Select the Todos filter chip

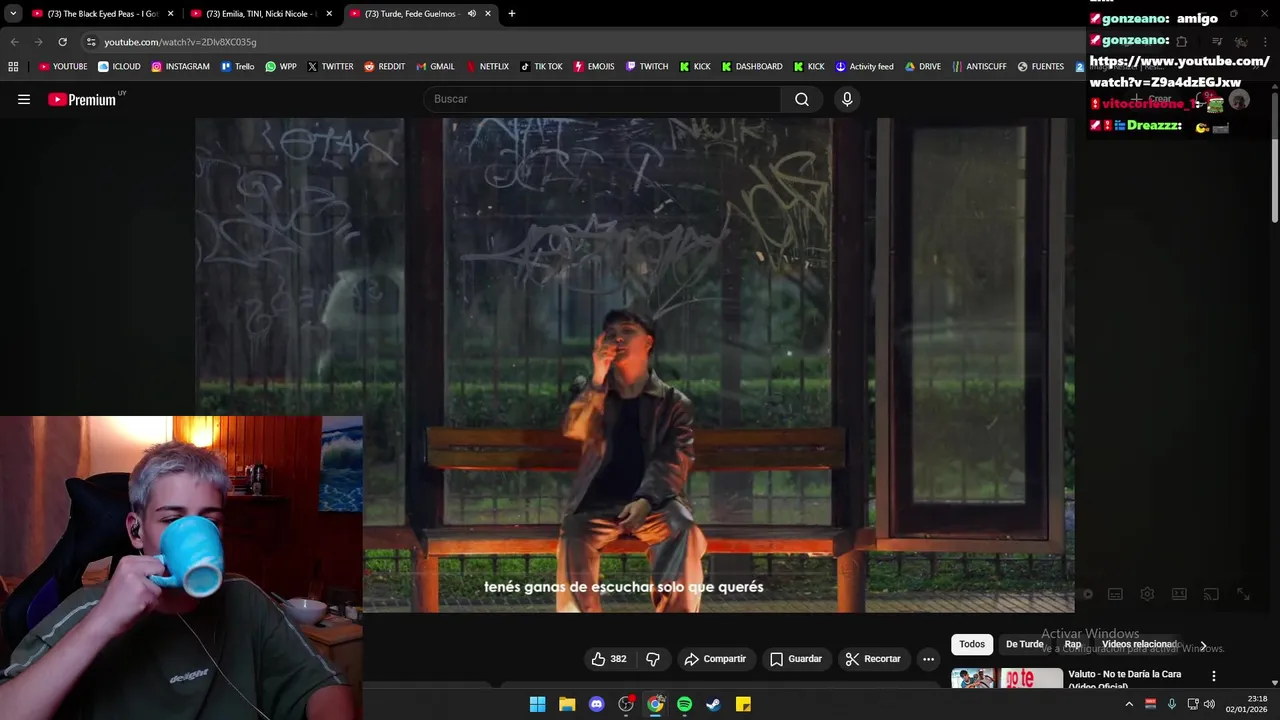pyautogui.click(x=972, y=645)
